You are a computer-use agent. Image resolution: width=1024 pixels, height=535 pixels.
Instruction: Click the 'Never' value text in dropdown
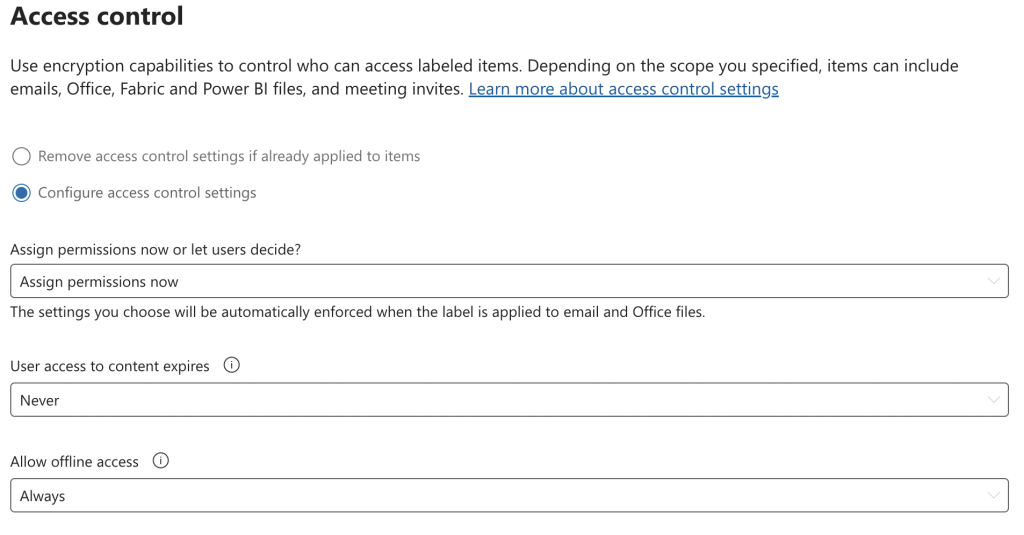(x=40, y=400)
